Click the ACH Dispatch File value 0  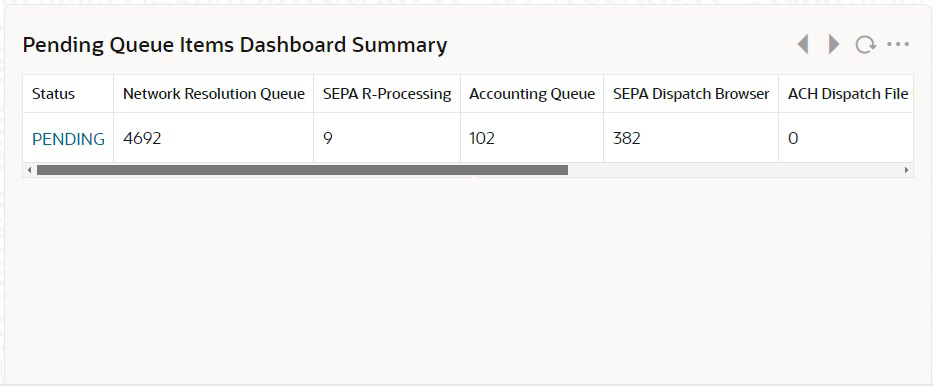(793, 138)
